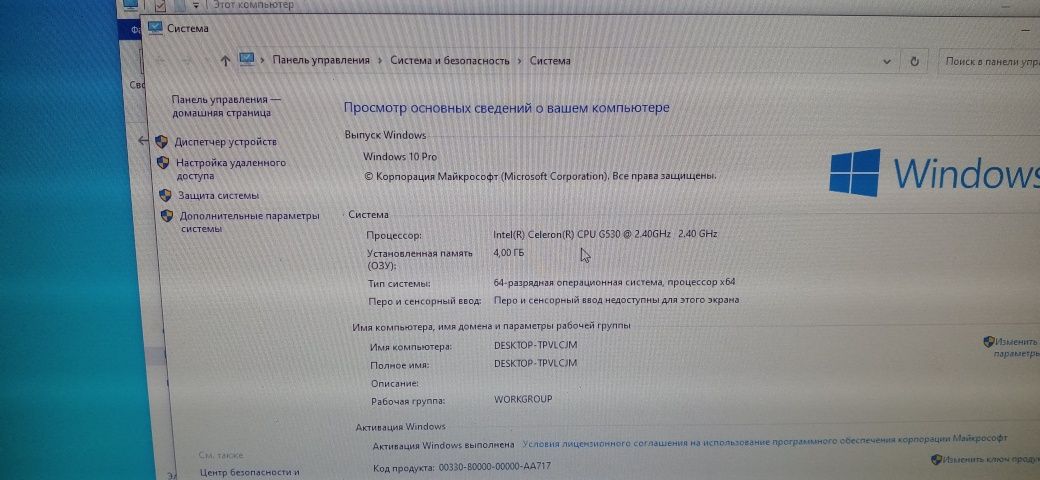
Task: Expand the address bar history dropdown
Action: pyautogui.click(x=887, y=62)
